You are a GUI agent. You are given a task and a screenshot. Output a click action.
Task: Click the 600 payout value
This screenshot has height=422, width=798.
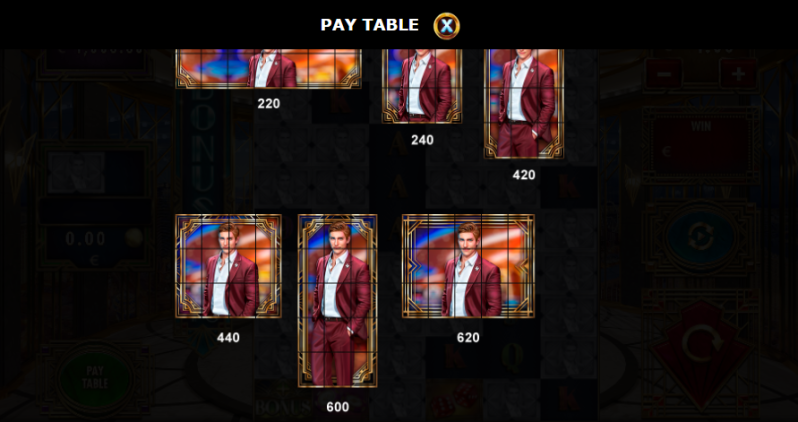click(337, 407)
